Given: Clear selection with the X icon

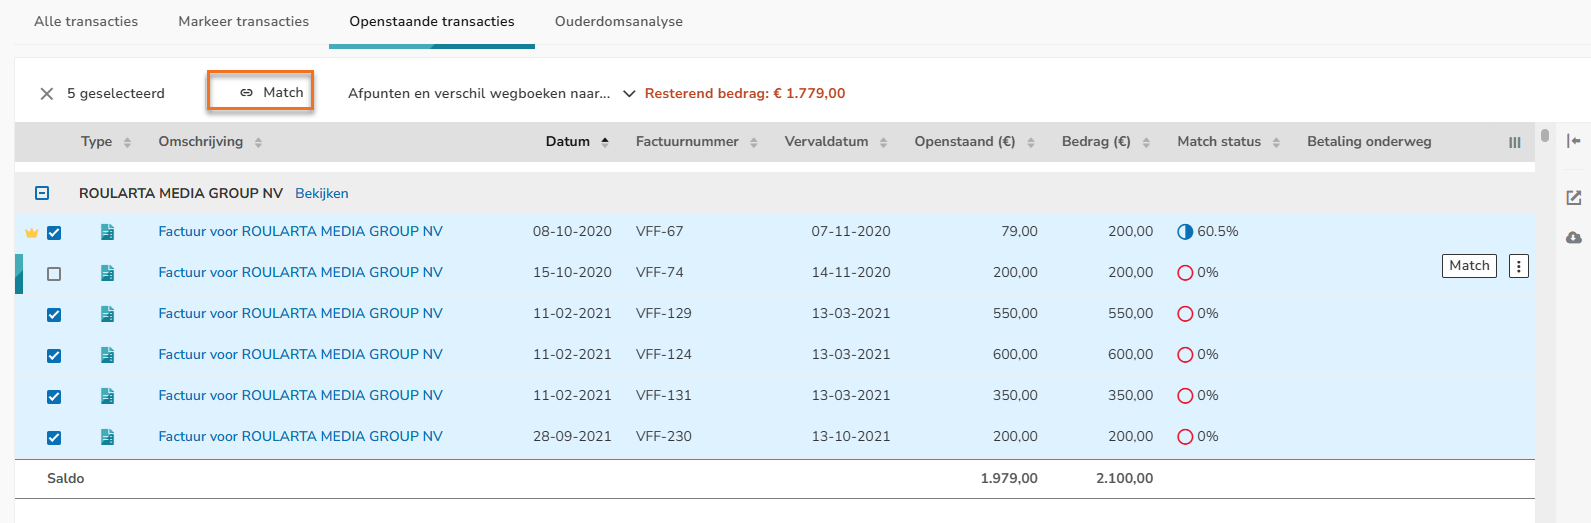Looking at the screenshot, I should click(46, 94).
